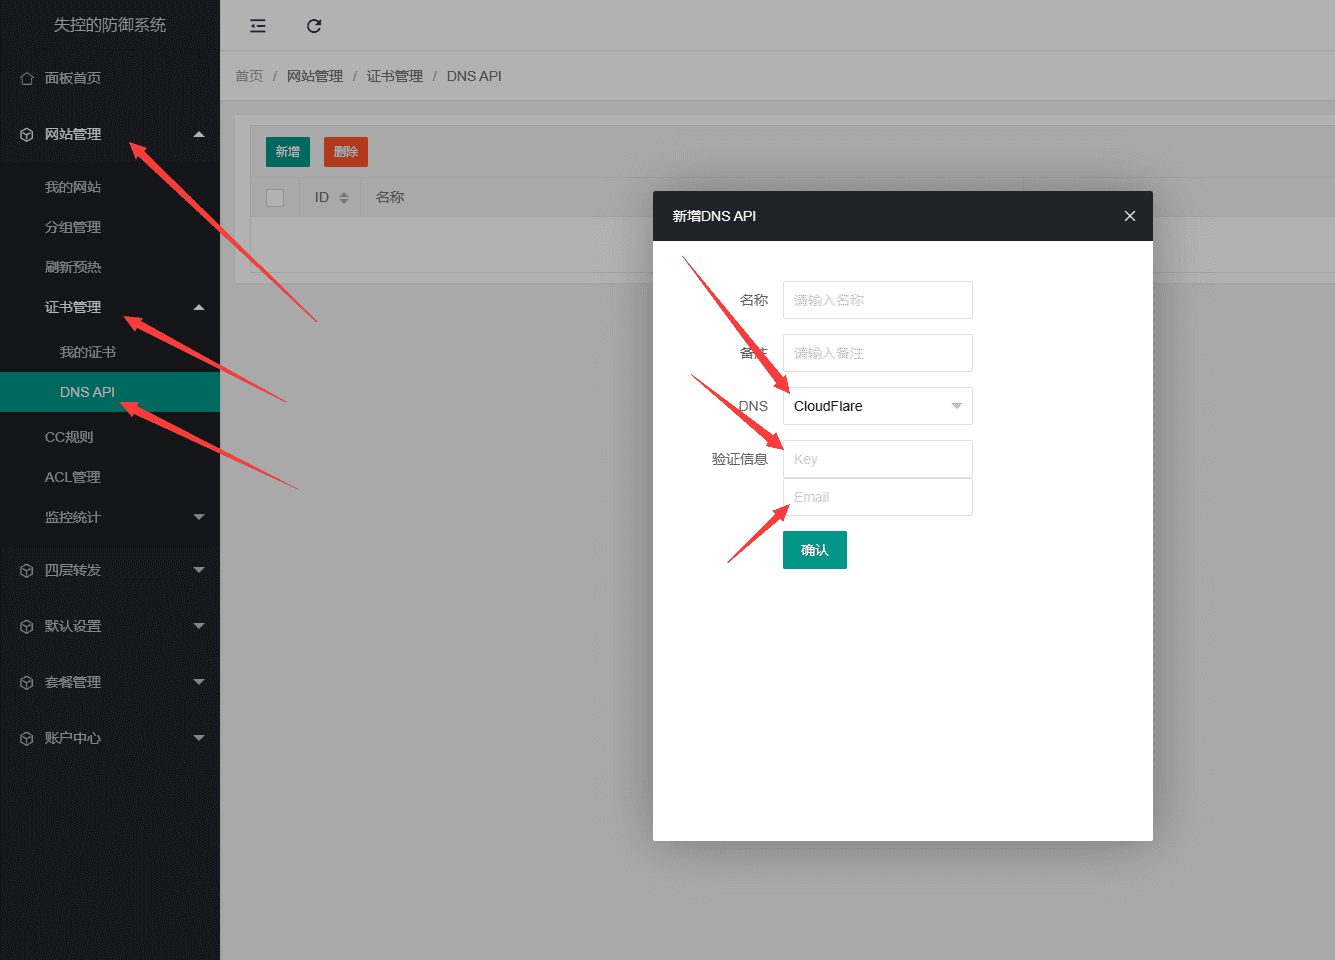Collapse the 证书管理 submenu arrow
This screenshot has width=1335, height=960.
(199, 307)
